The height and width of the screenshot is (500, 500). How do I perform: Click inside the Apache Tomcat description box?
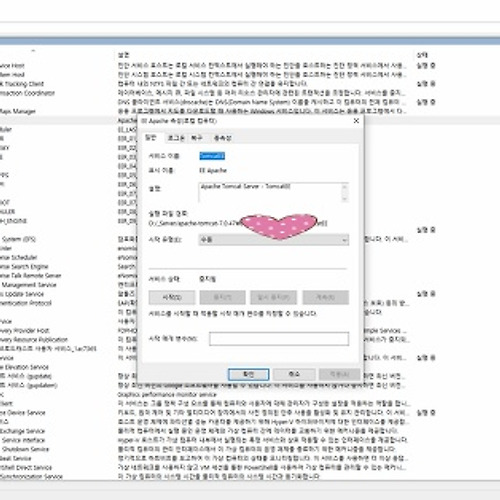269,192
